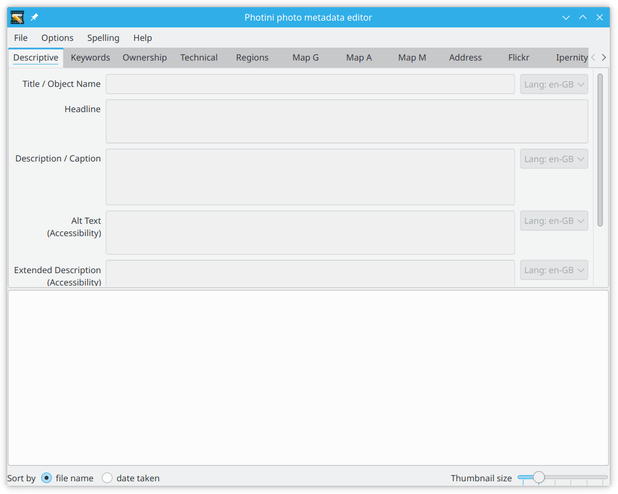Switch to the Ownership tab

coord(145,58)
